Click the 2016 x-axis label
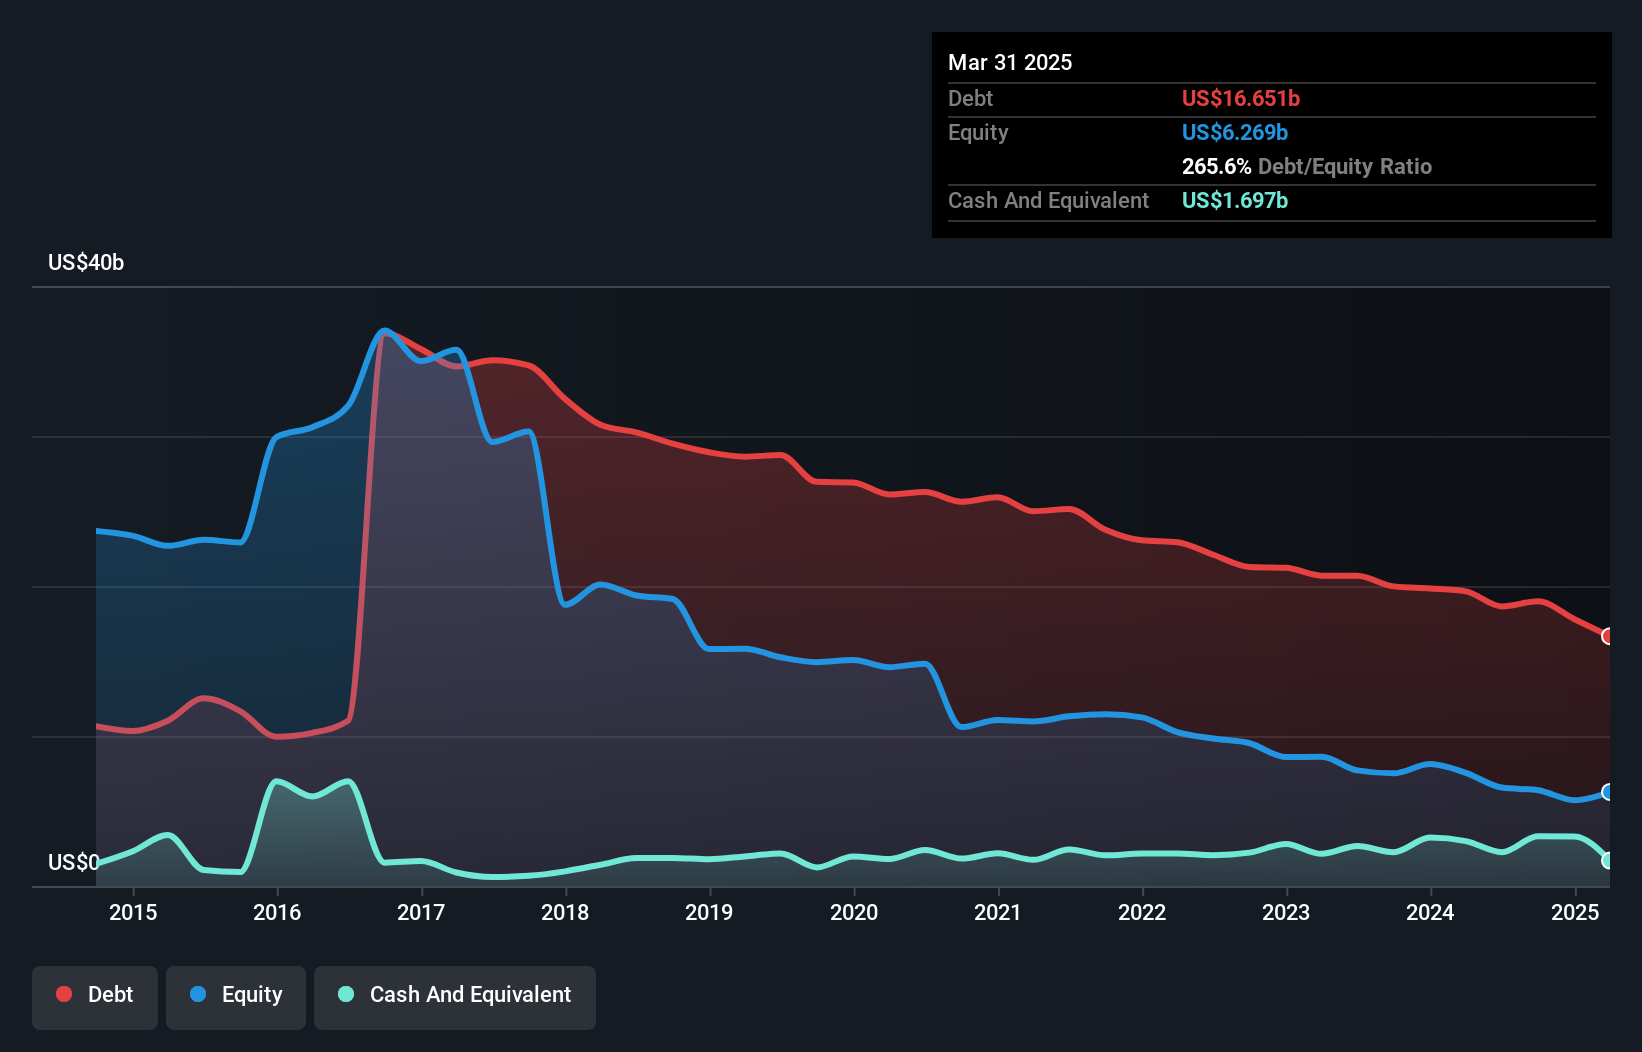The height and width of the screenshot is (1052, 1642). [277, 912]
